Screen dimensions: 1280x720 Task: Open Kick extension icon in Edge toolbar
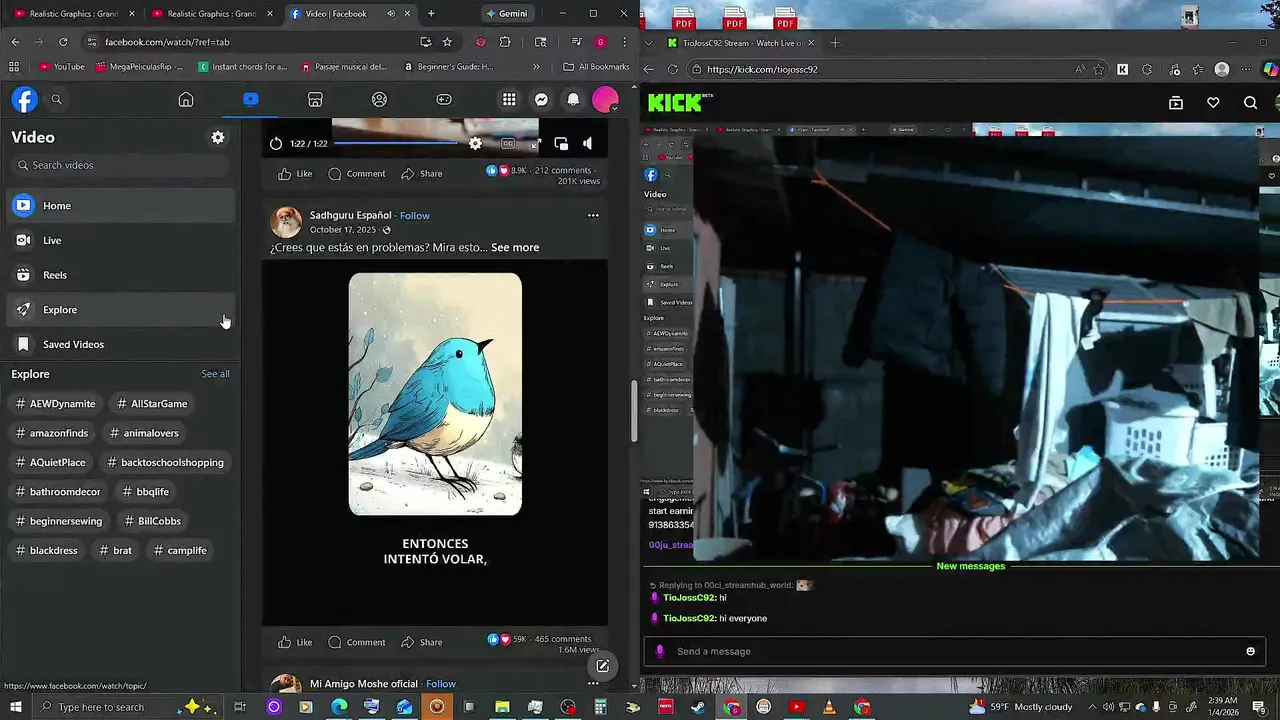point(1122,69)
